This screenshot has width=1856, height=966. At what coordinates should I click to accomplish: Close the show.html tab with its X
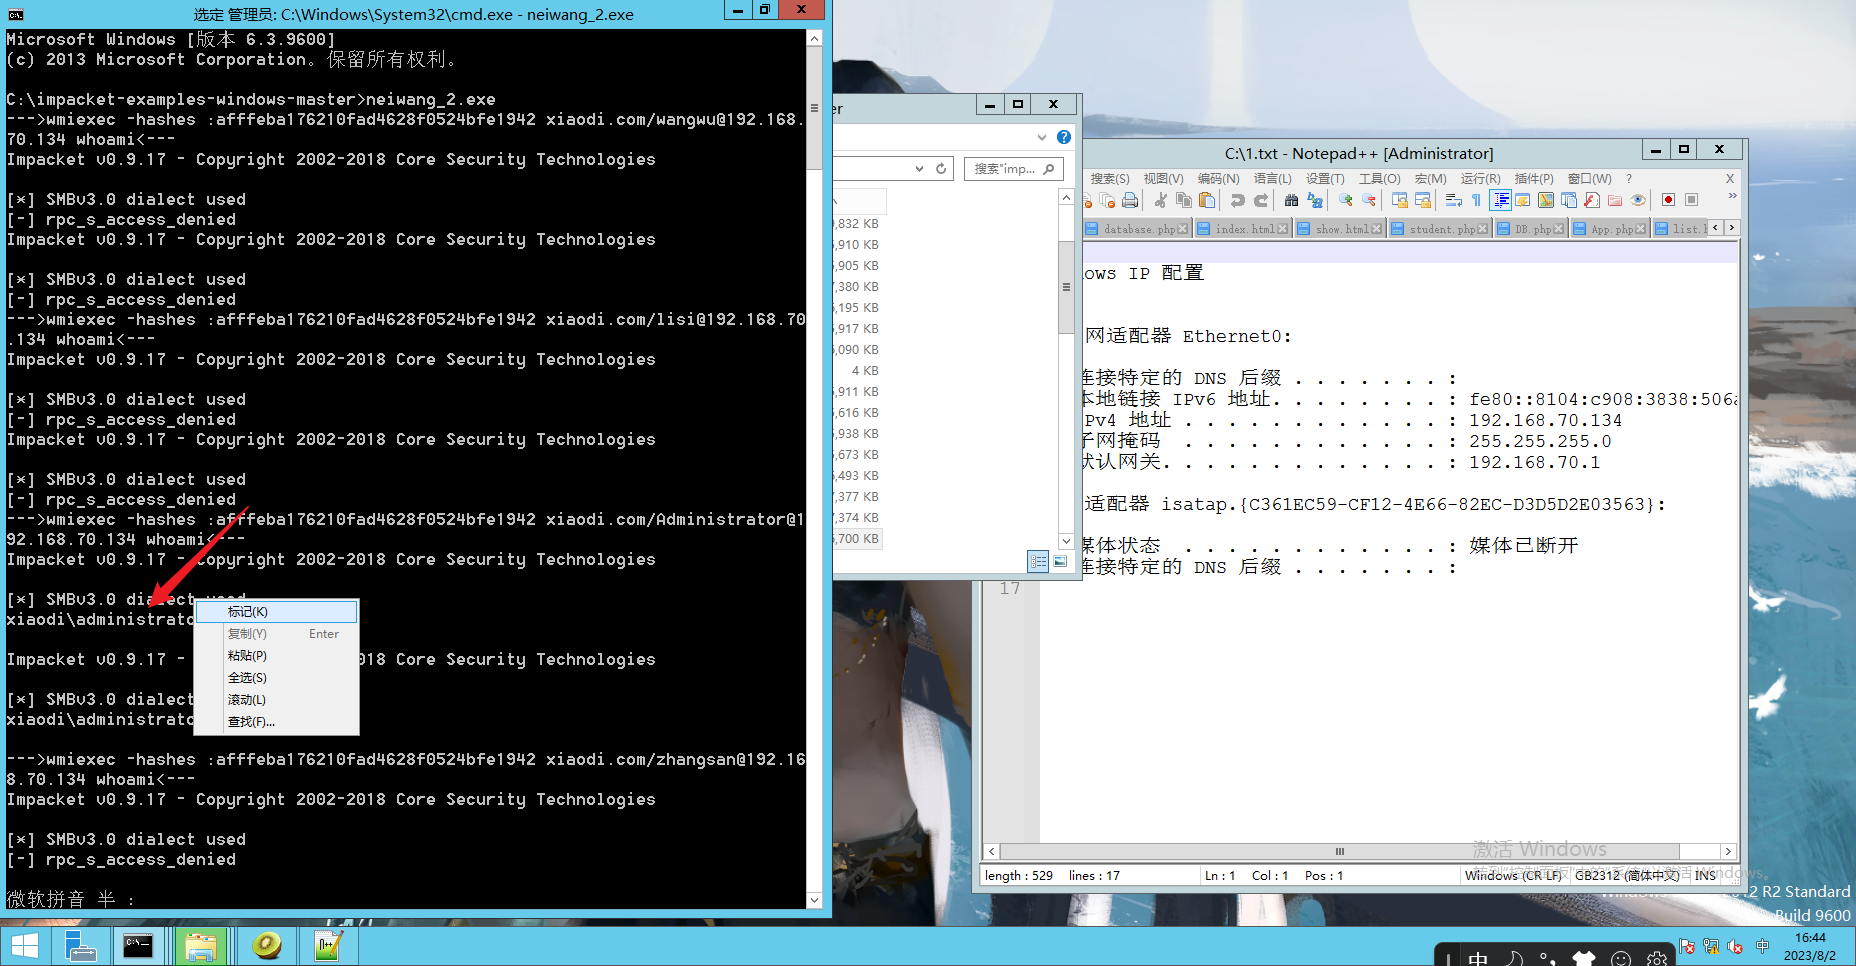(x=1376, y=228)
